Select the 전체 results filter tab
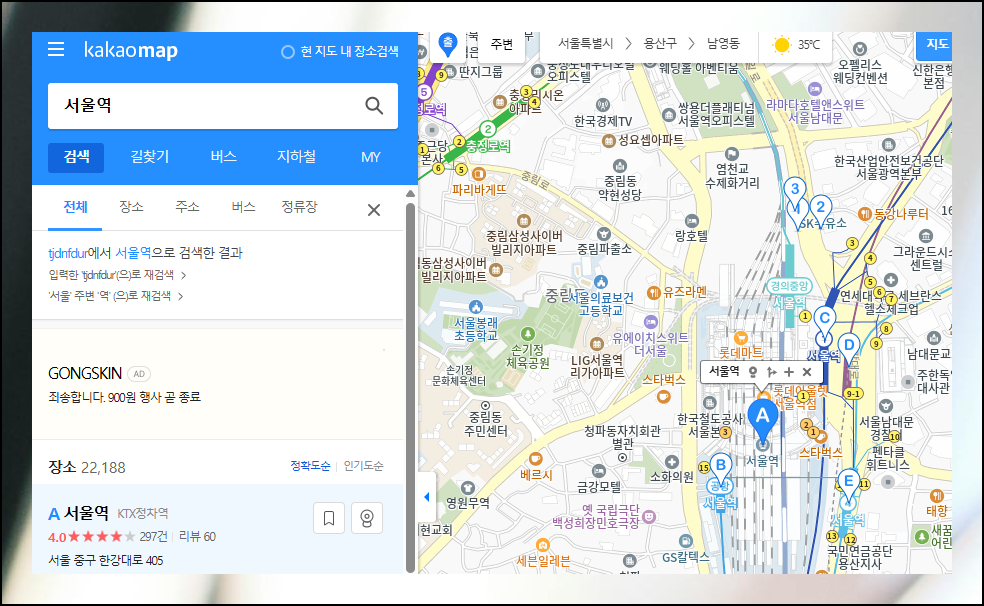The width and height of the screenshot is (984, 606). pyautogui.click(x=75, y=207)
